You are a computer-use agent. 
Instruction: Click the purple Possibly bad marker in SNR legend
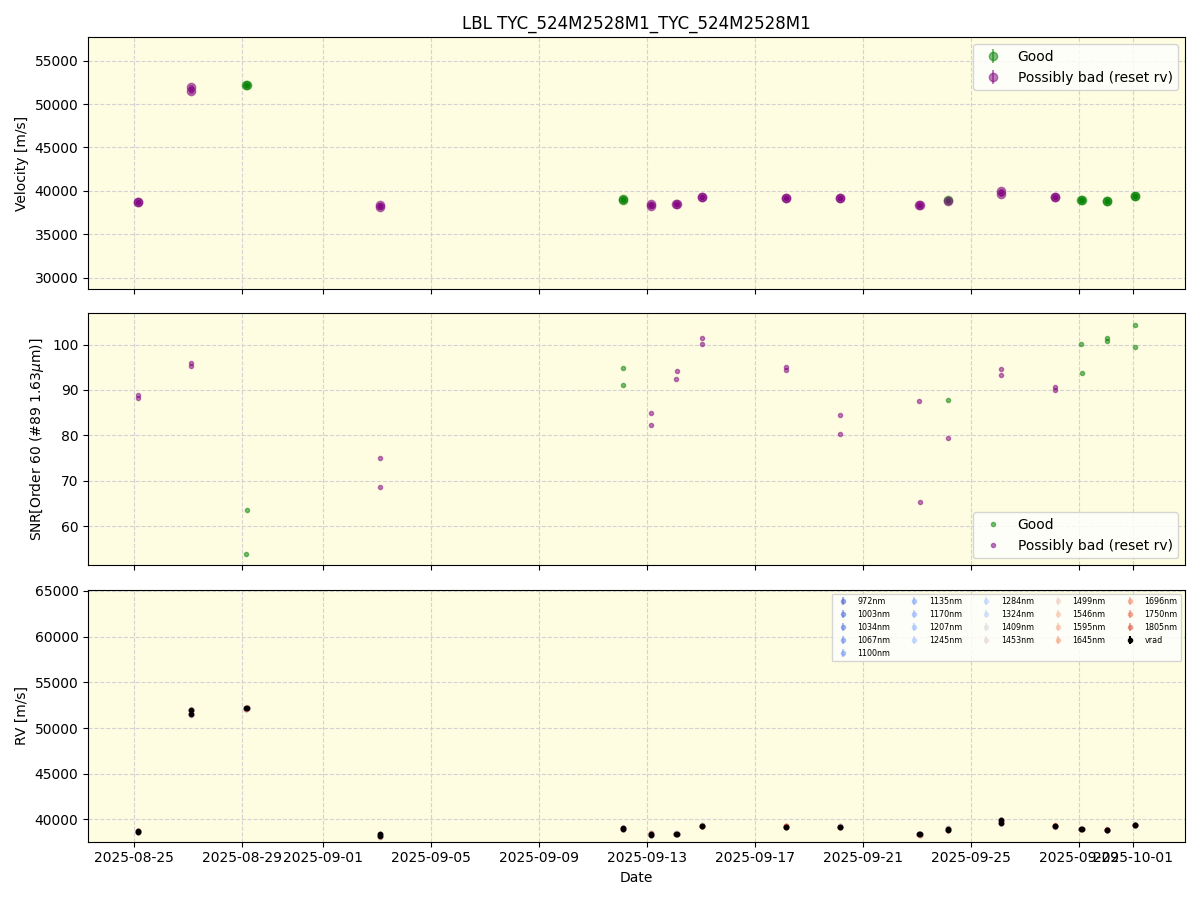click(993, 545)
